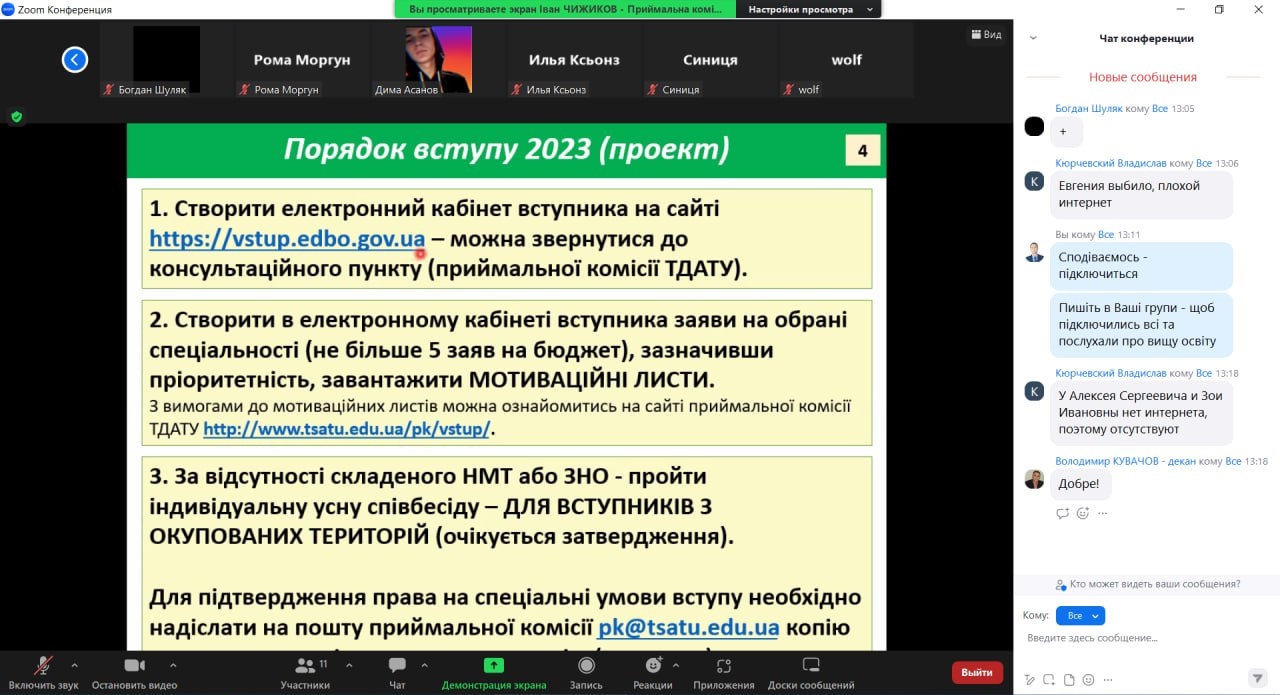
Task: Open Настройки просмотра view settings dropdown
Action: tap(809, 9)
